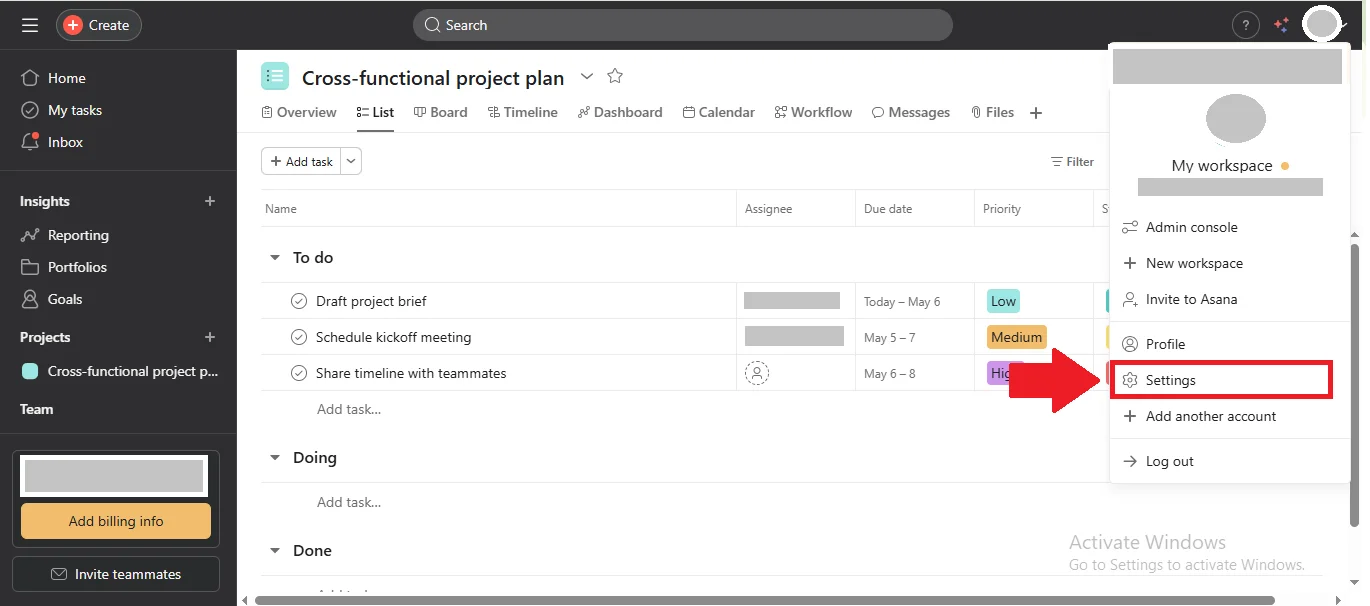Viewport: 1370px width, 606px height.
Task: Click Add task under To do
Action: (349, 409)
